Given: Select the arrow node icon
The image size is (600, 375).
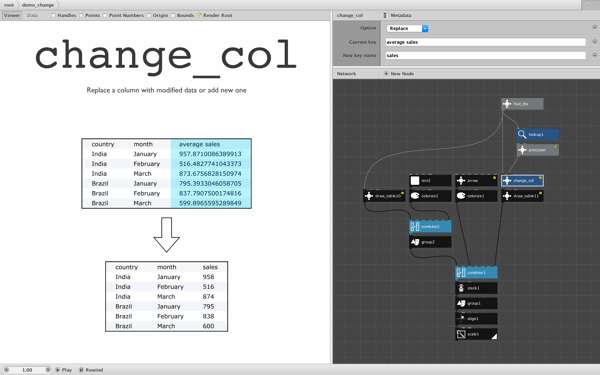Looking at the screenshot, I should [x=461, y=181].
